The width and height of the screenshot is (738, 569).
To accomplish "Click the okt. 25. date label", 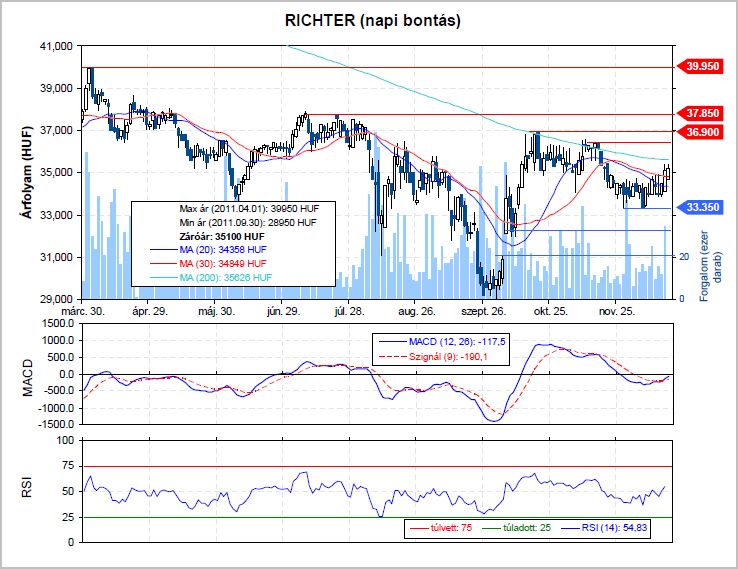I will coord(551,312).
